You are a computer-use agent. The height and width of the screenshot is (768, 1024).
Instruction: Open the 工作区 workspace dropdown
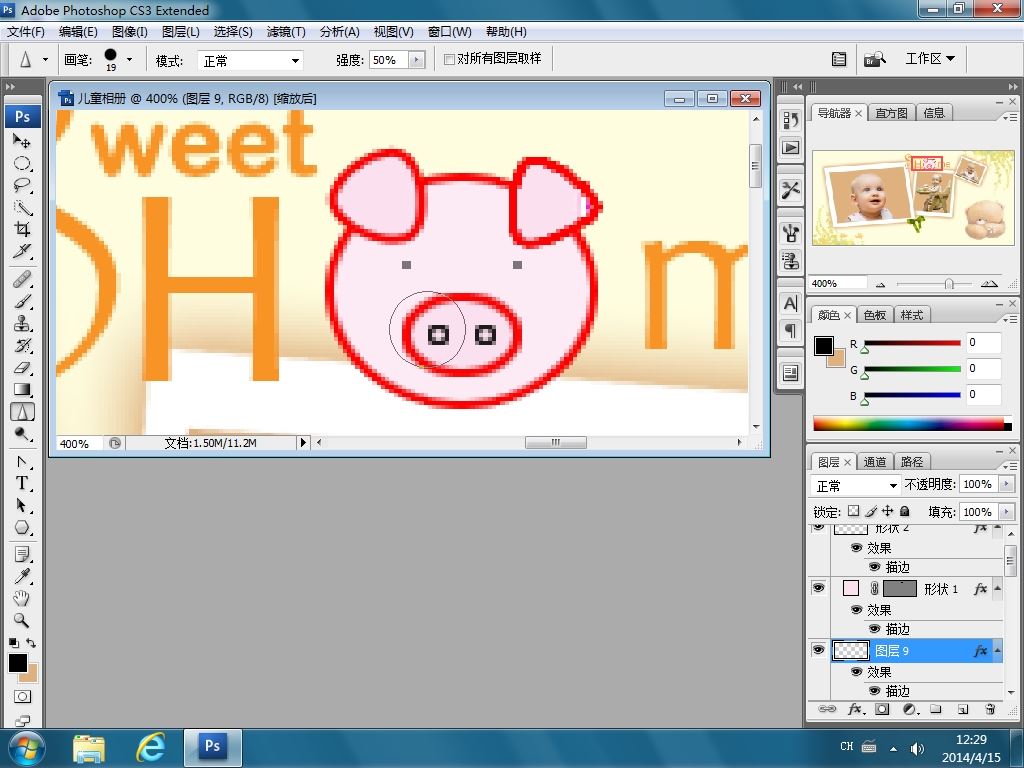tap(930, 59)
